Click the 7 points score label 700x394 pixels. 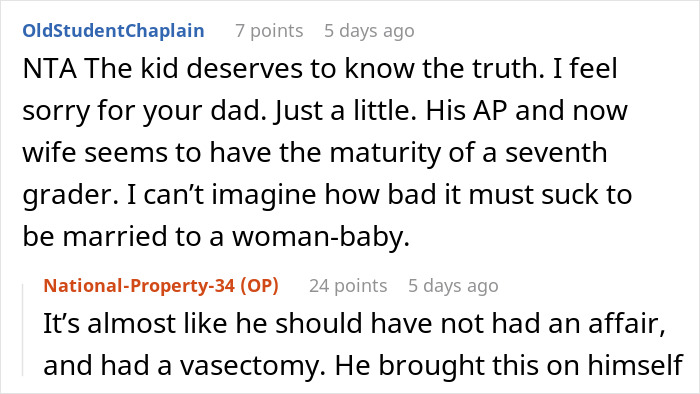click(x=269, y=31)
